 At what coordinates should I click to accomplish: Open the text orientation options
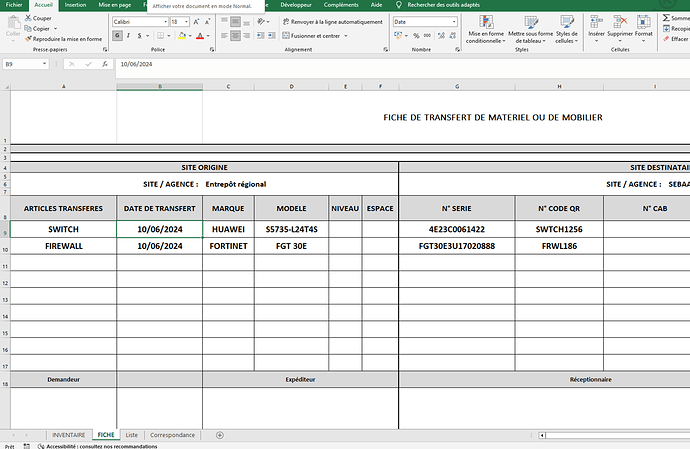pyautogui.click(x=263, y=22)
